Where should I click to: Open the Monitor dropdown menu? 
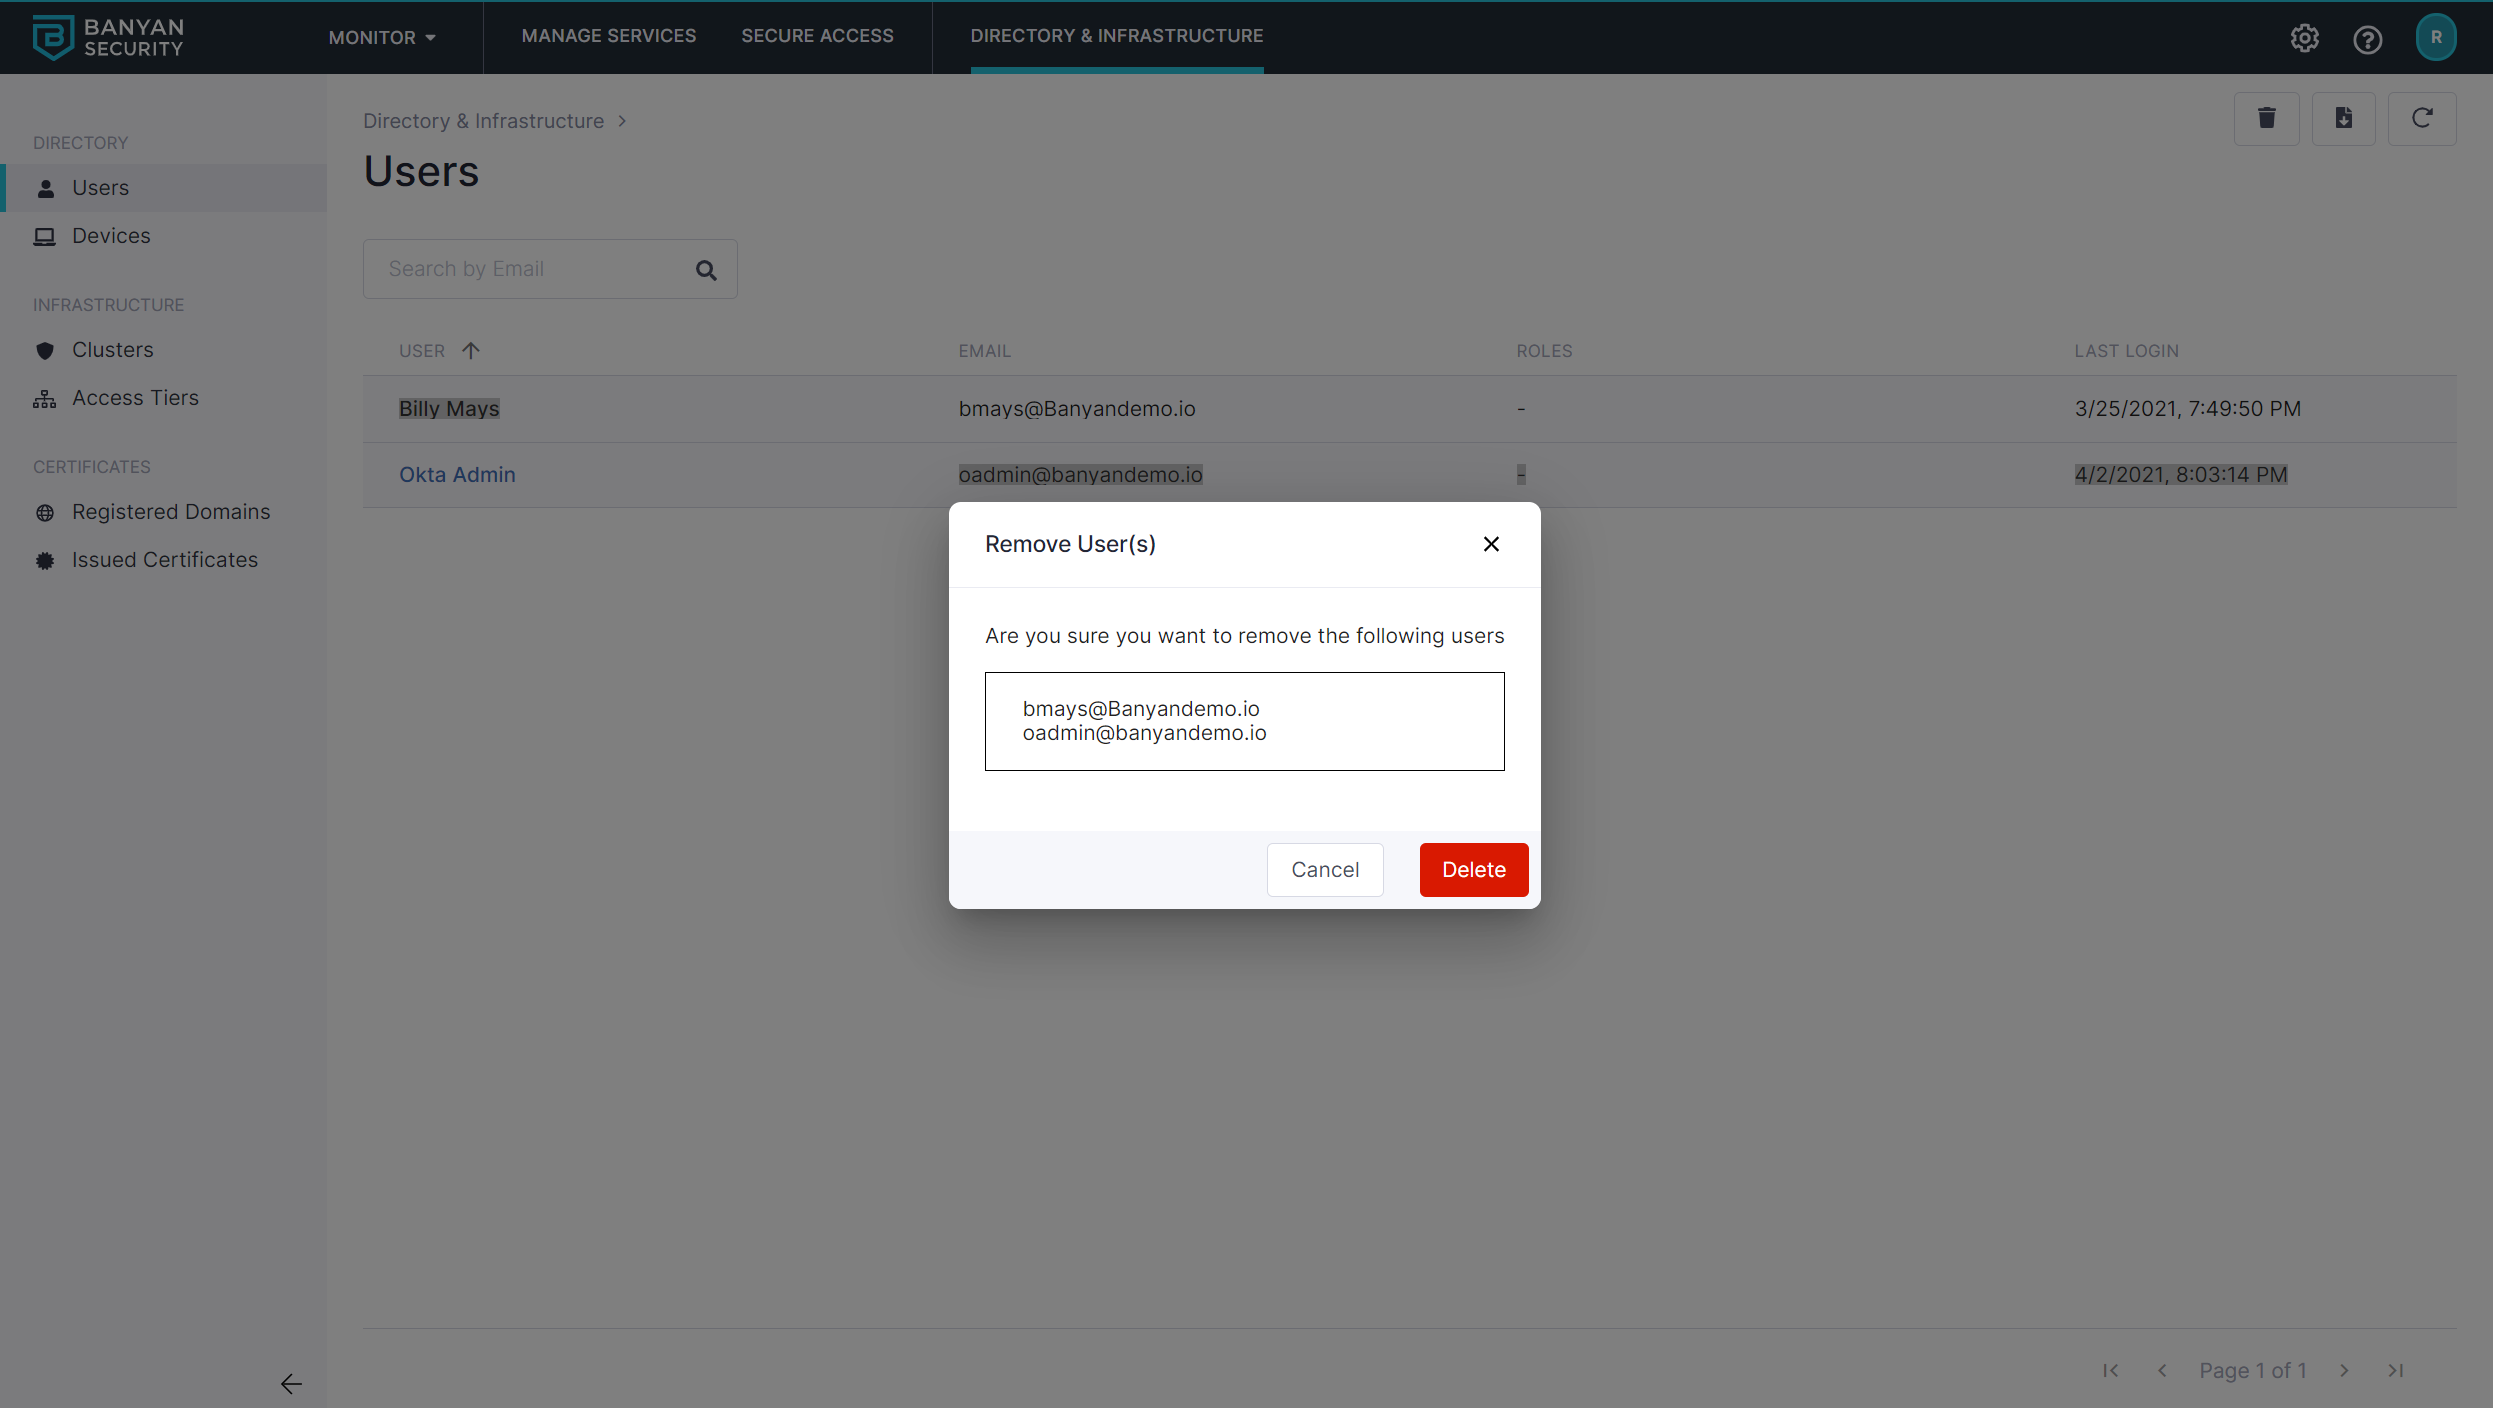click(x=382, y=38)
